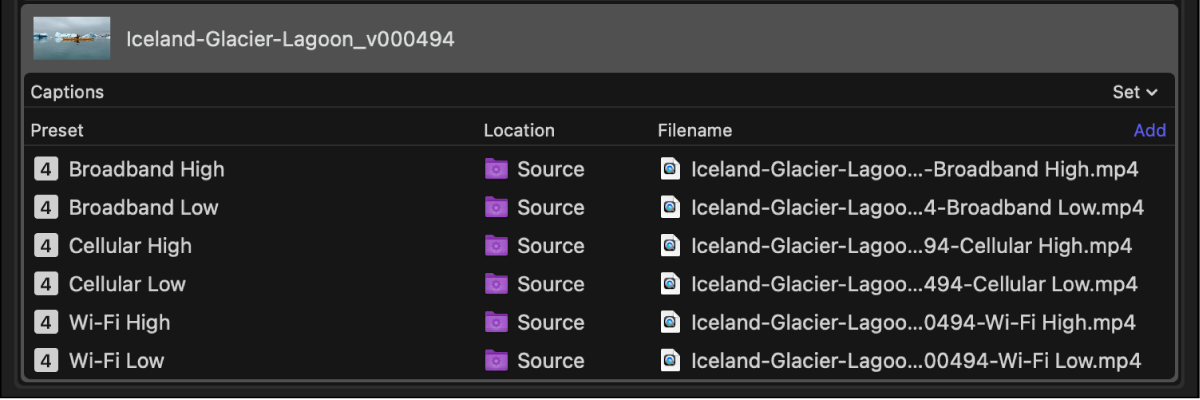Click the Source location for Broadband High

[x=550, y=169]
